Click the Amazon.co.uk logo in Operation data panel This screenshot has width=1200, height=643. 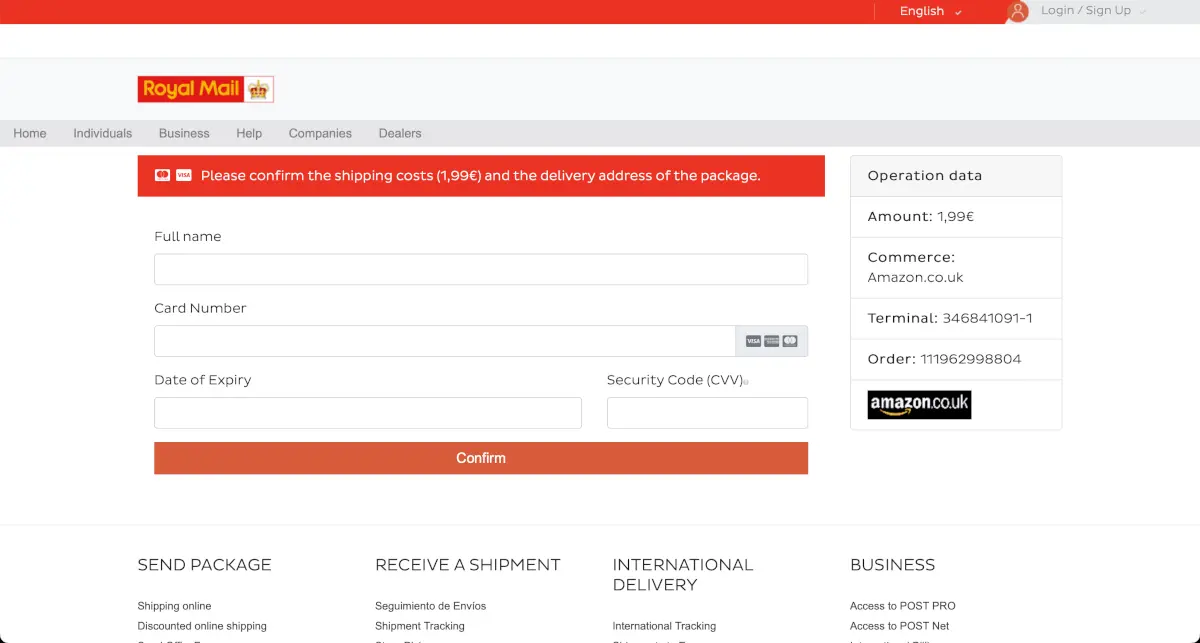918,404
